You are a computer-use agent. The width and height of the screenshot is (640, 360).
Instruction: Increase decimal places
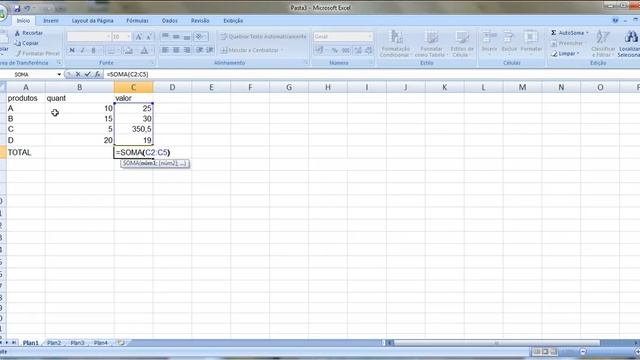pyautogui.click(x=358, y=50)
